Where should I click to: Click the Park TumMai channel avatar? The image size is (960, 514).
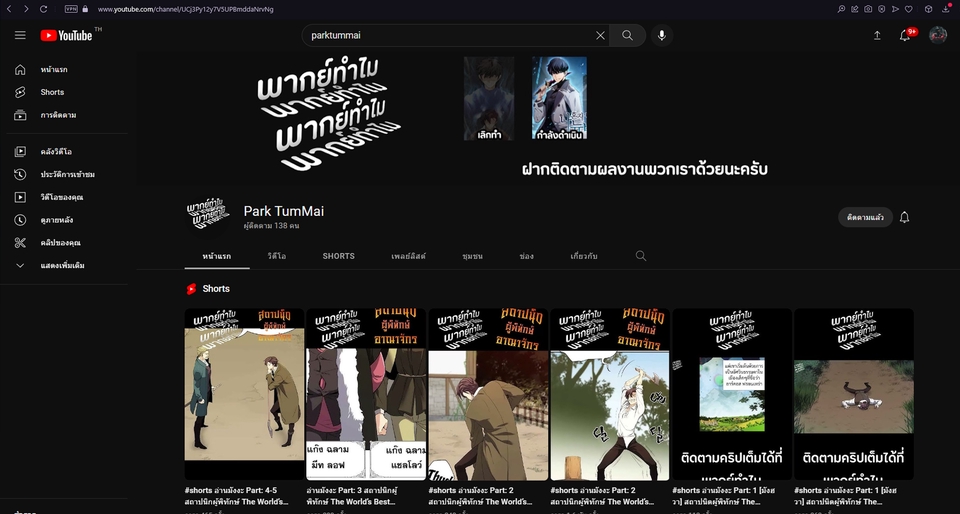coord(206,215)
